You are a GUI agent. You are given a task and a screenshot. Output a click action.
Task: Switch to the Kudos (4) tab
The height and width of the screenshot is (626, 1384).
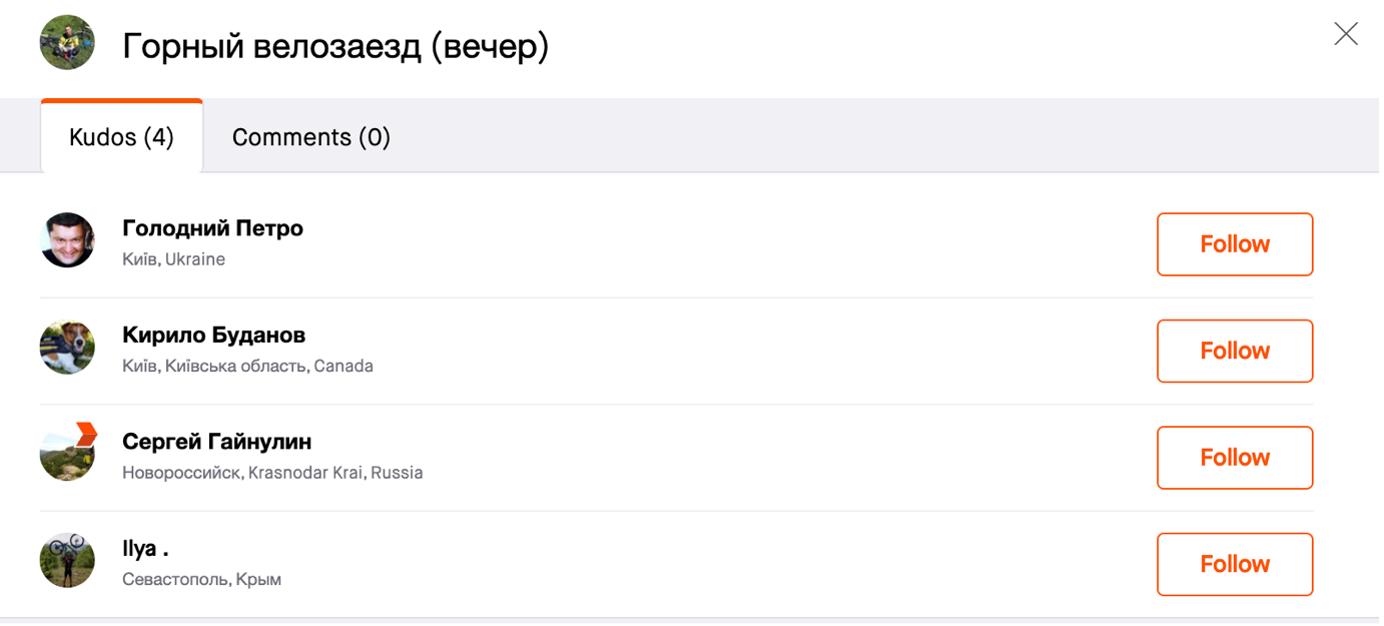121,137
